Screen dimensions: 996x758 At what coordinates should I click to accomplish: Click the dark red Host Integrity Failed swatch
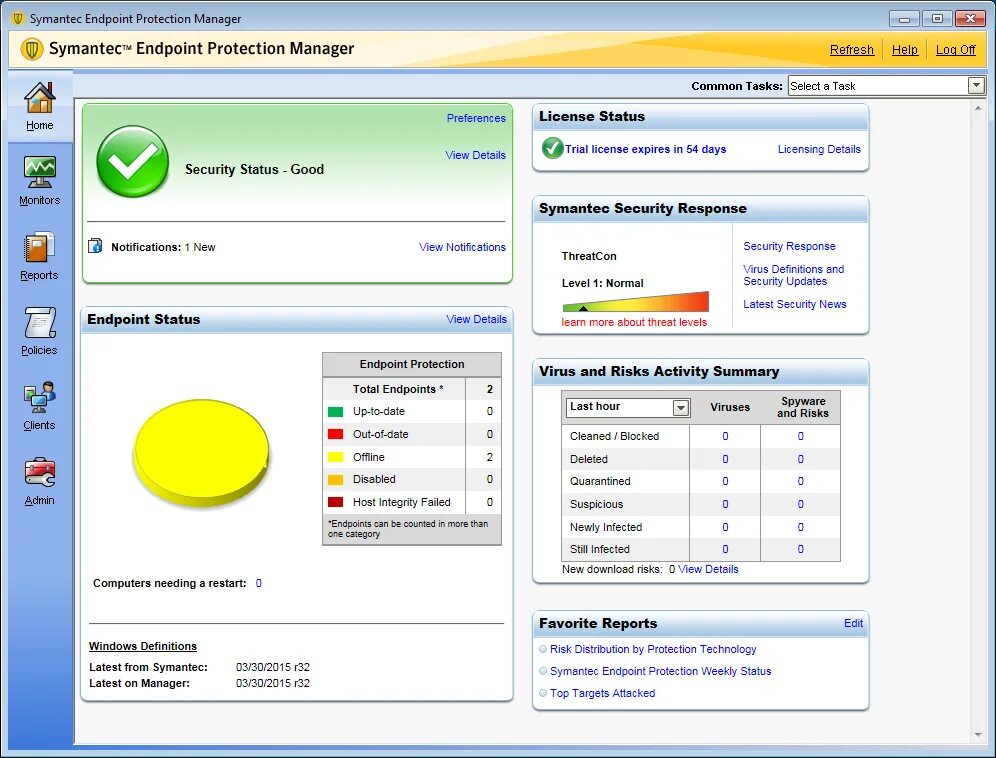pos(335,502)
